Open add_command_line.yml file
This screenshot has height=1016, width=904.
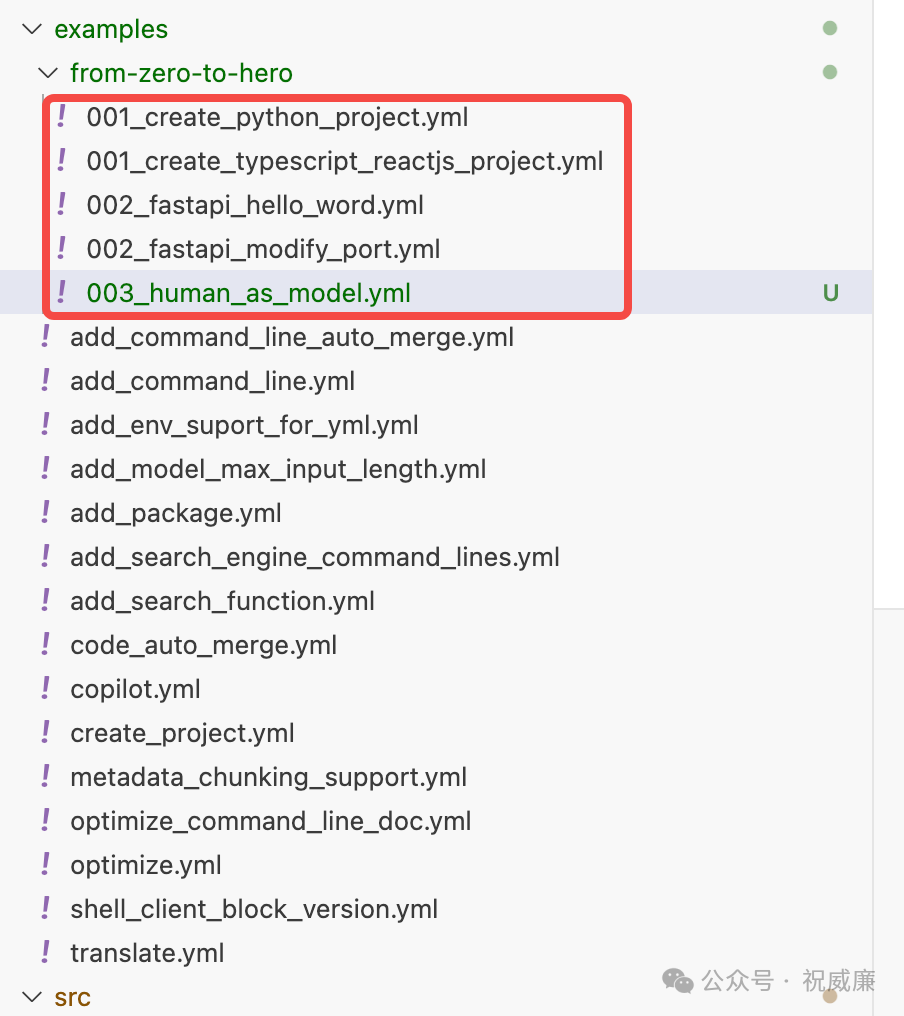pyautogui.click(x=213, y=382)
